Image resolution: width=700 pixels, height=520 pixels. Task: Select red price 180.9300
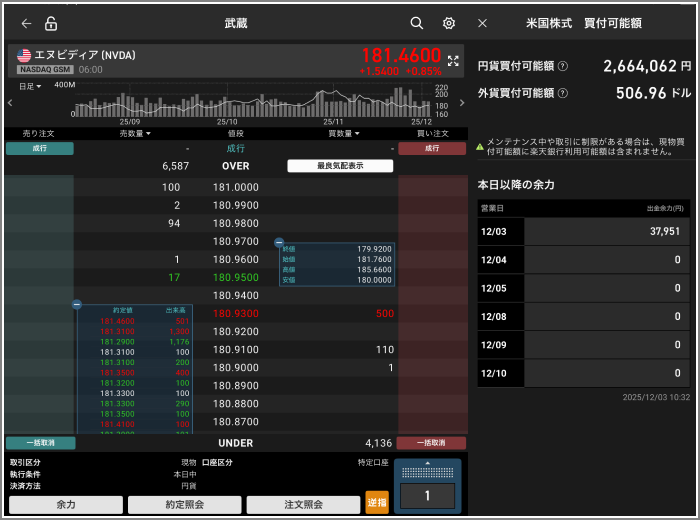[236, 313]
